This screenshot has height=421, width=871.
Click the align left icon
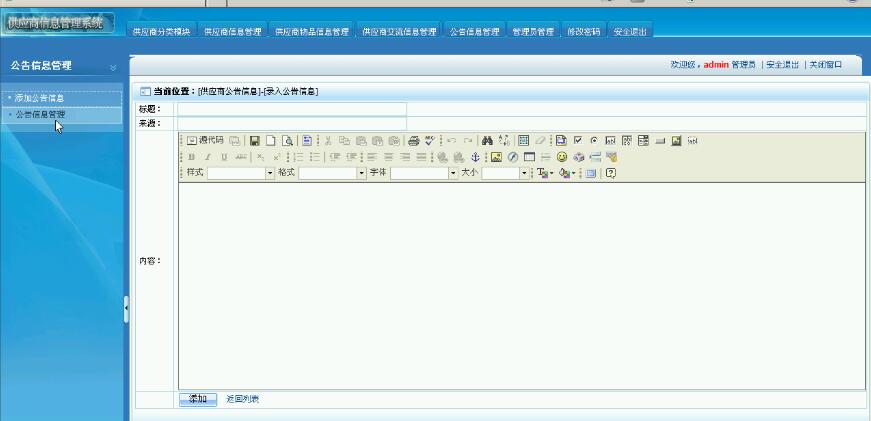[x=372, y=157]
